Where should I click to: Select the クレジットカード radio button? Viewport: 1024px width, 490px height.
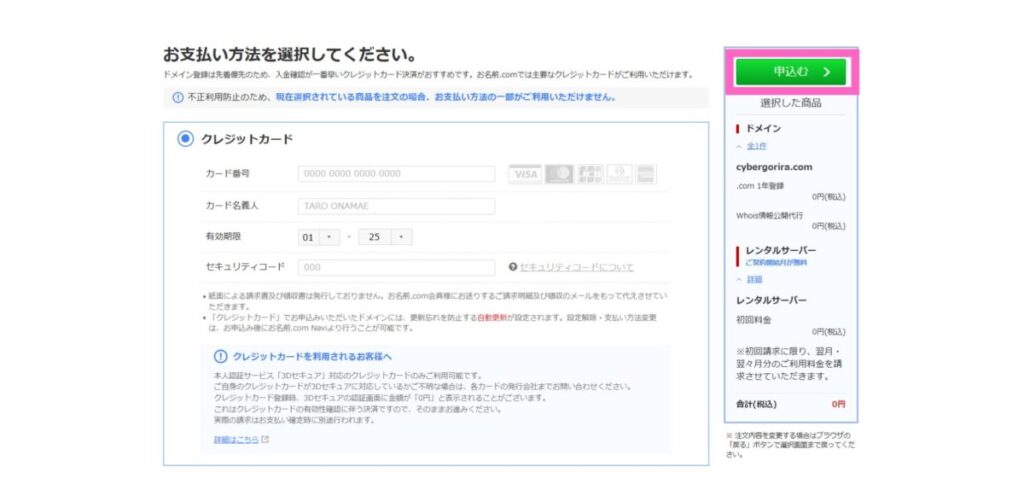[x=185, y=139]
